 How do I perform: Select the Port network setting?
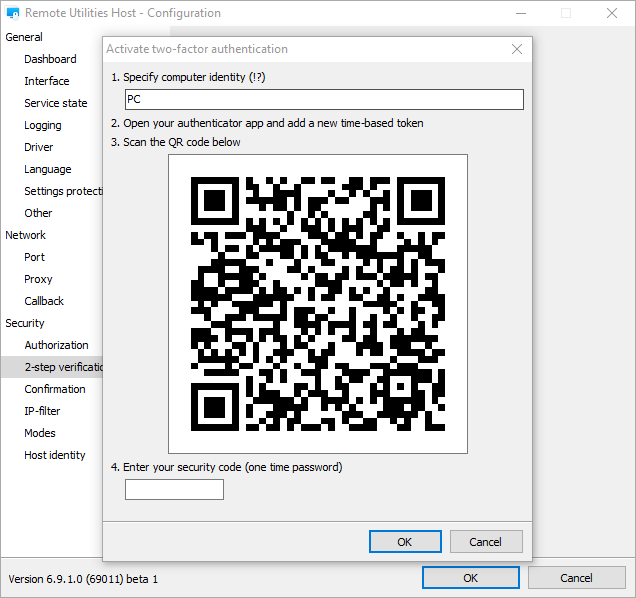34,257
